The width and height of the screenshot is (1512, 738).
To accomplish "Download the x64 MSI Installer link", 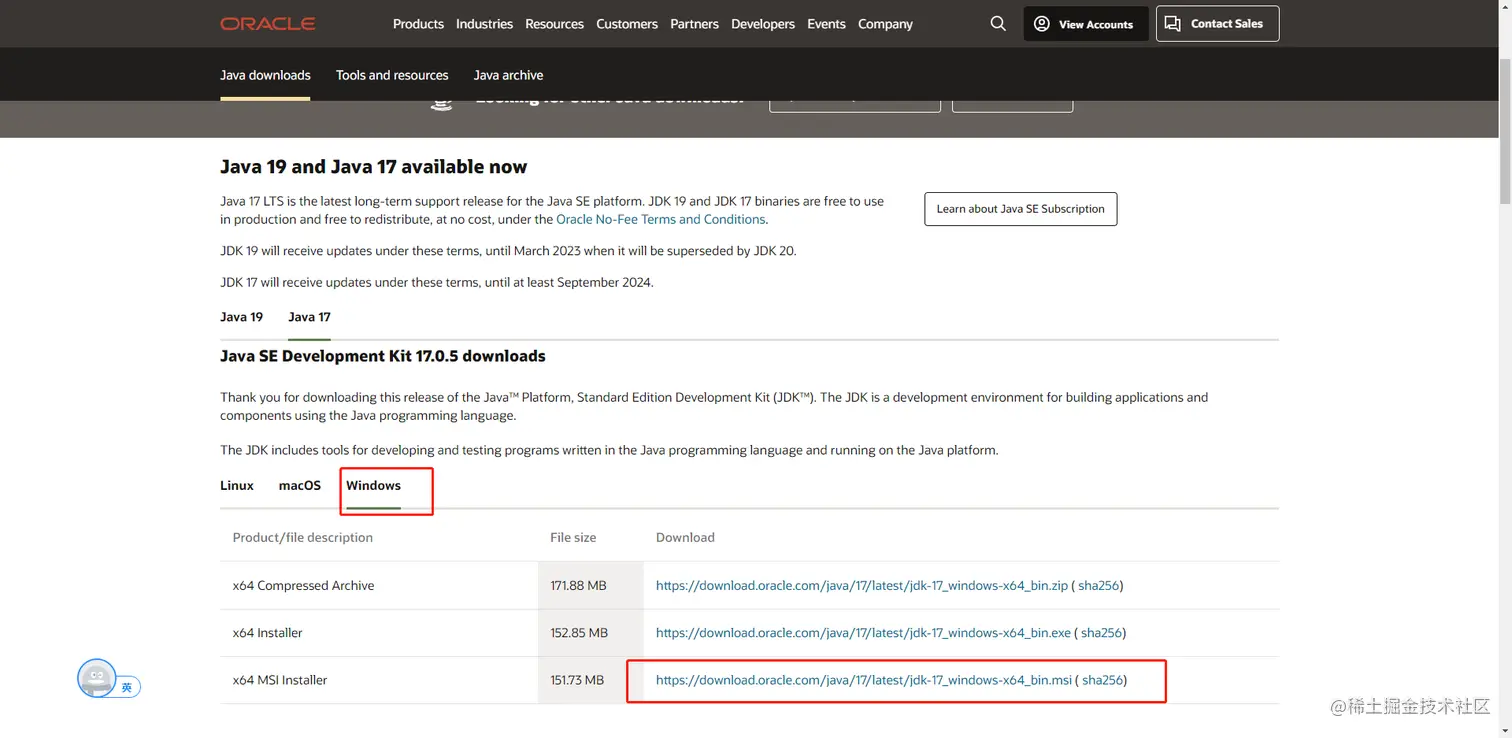I will click(863, 680).
